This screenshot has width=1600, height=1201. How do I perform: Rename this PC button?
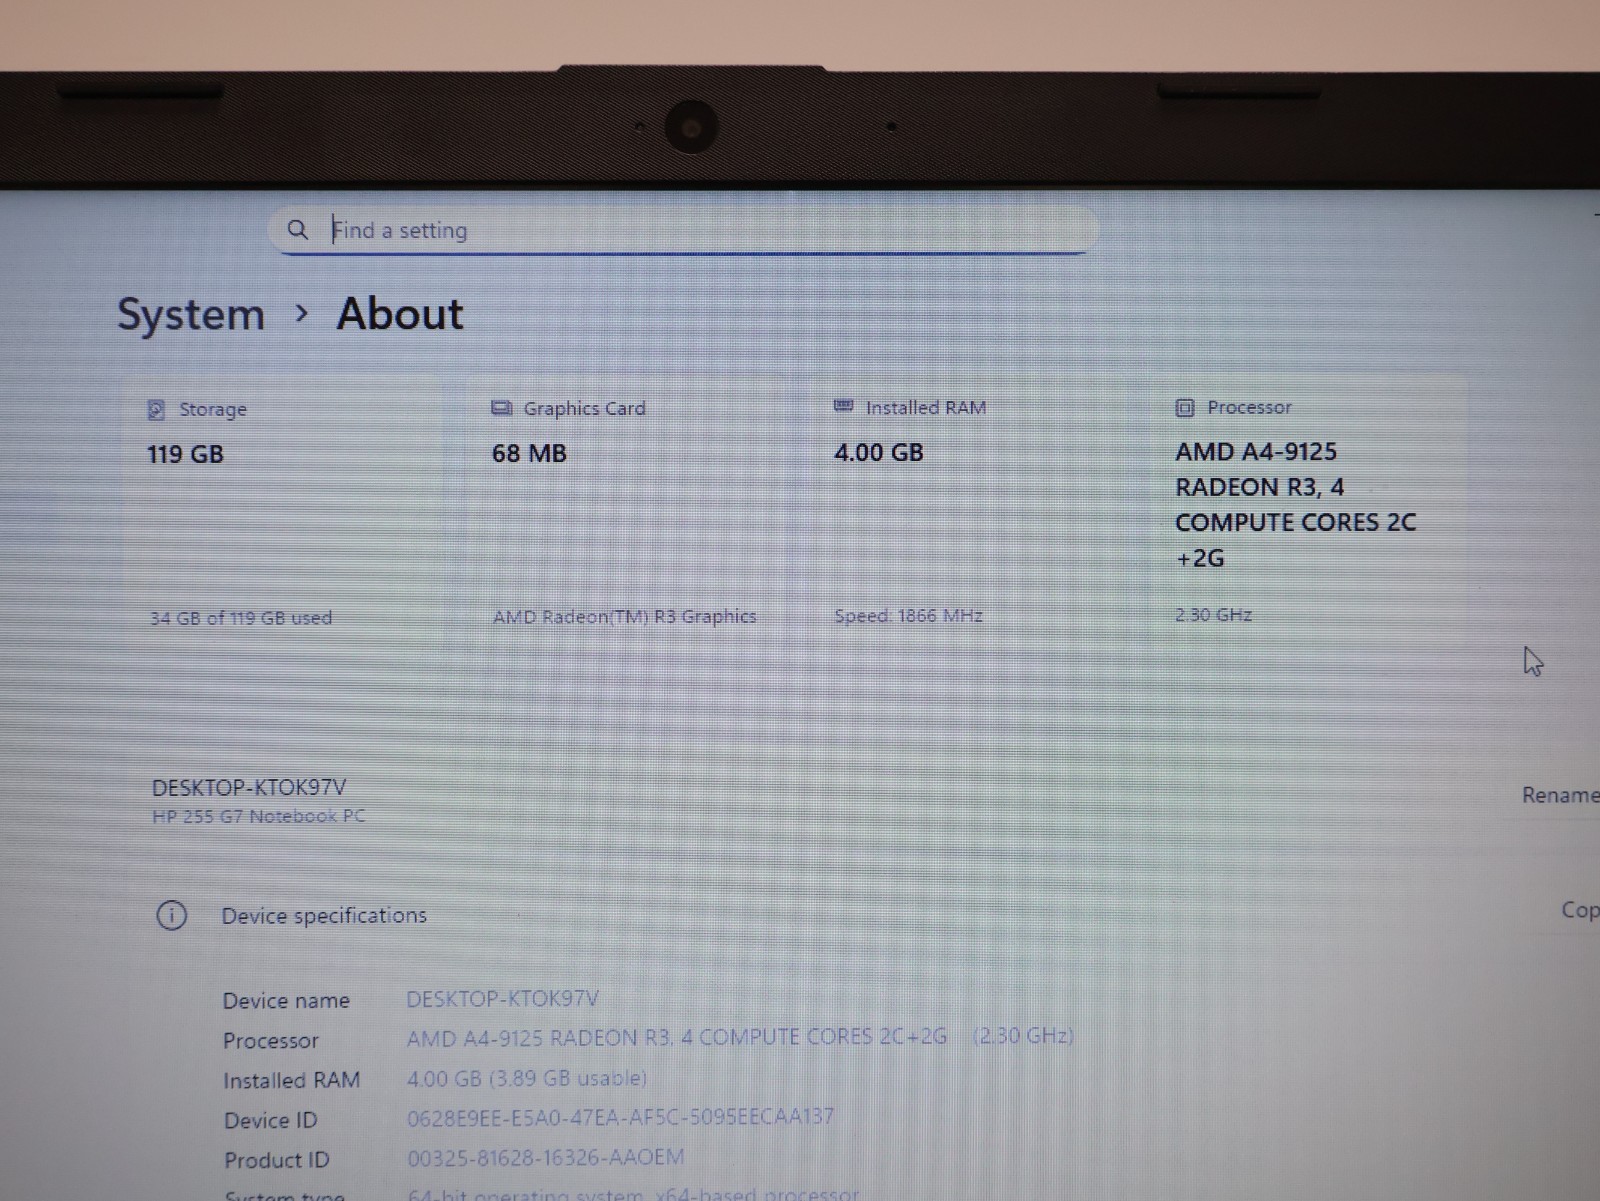tap(1560, 795)
